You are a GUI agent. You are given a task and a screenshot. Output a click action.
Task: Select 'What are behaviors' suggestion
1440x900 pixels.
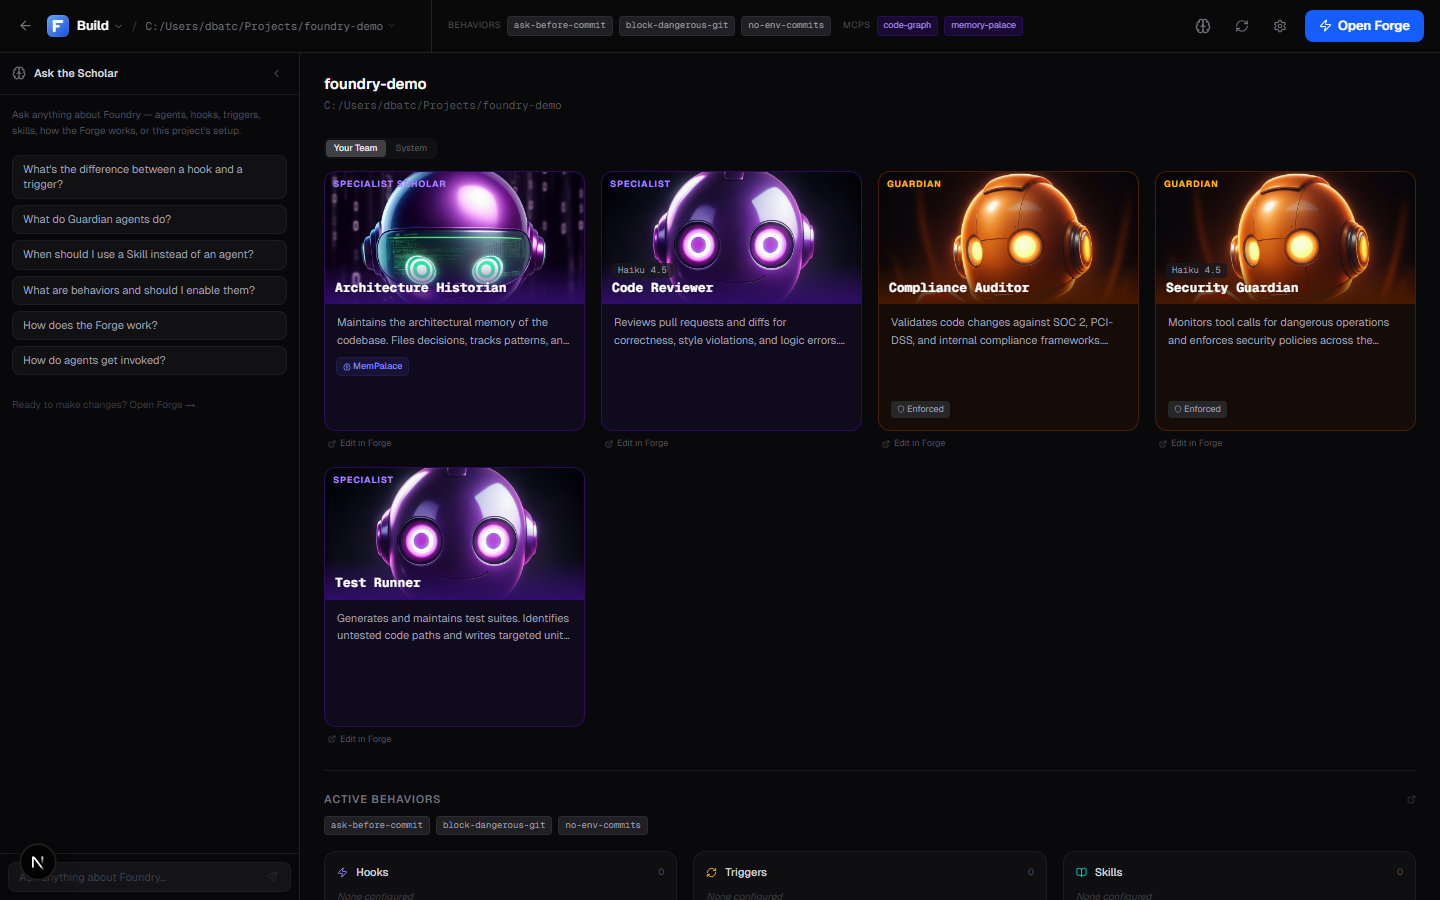(x=149, y=290)
